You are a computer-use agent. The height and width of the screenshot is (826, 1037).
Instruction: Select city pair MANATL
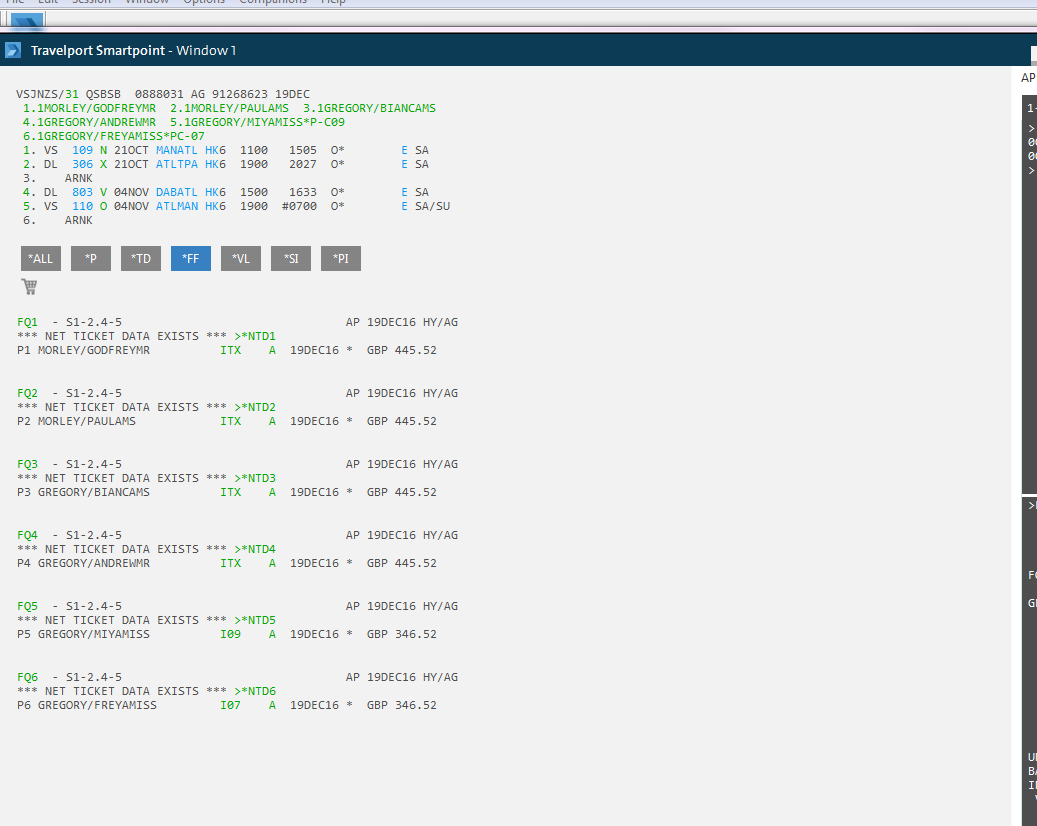(177, 150)
